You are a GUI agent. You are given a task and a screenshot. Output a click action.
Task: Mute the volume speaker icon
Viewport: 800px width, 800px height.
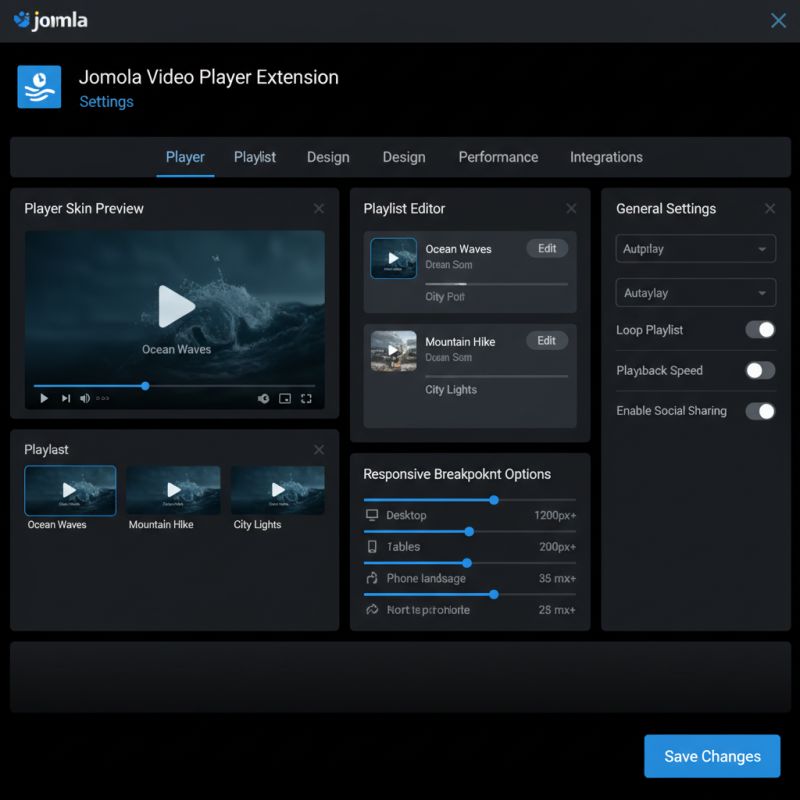(x=85, y=398)
